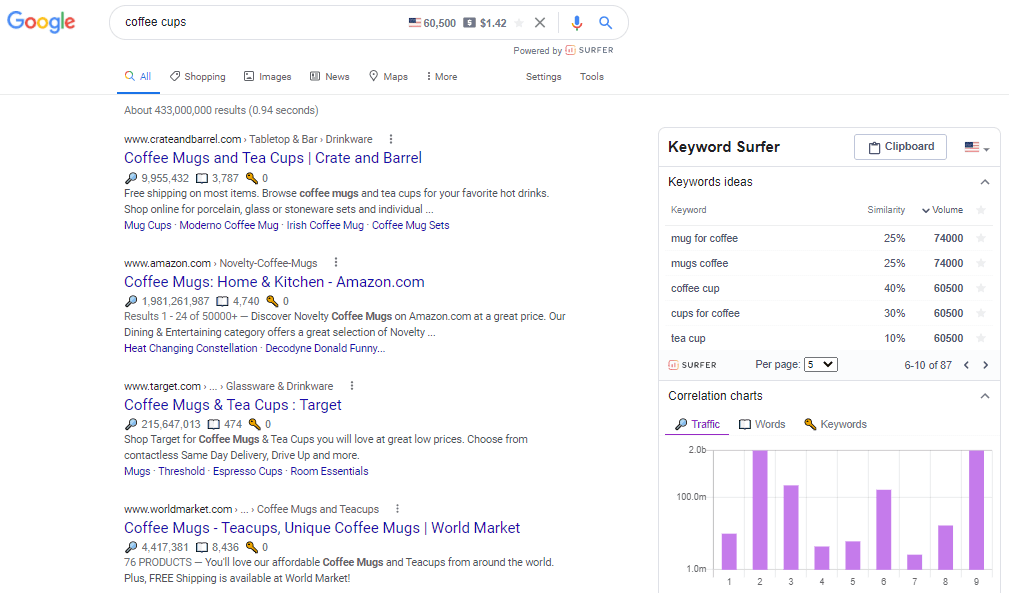Open the Espresso Cups sitelink
Image resolution: width=1009 pixels, height=593 pixels.
pyautogui.click(x=248, y=471)
